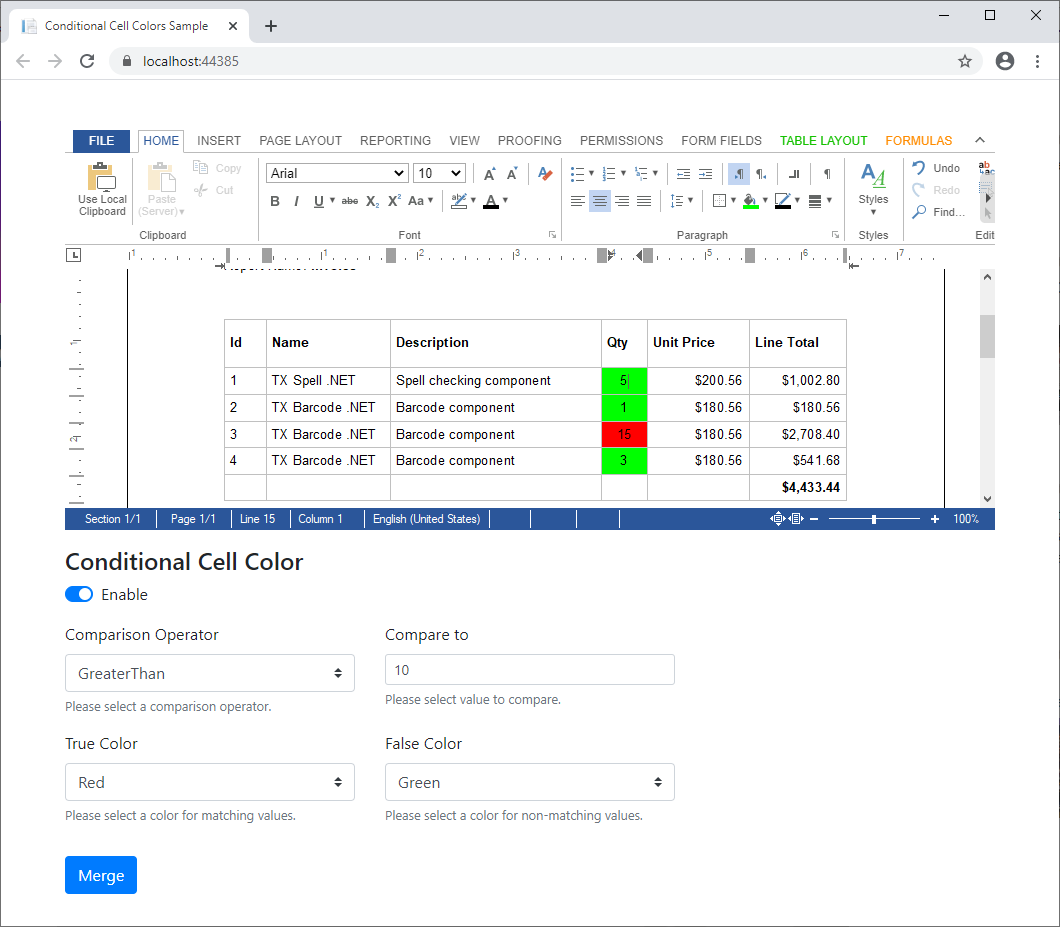Image resolution: width=1060 pixels, height=927 pixels.
Task: Undo the last action
Action: tap(936, 168)
